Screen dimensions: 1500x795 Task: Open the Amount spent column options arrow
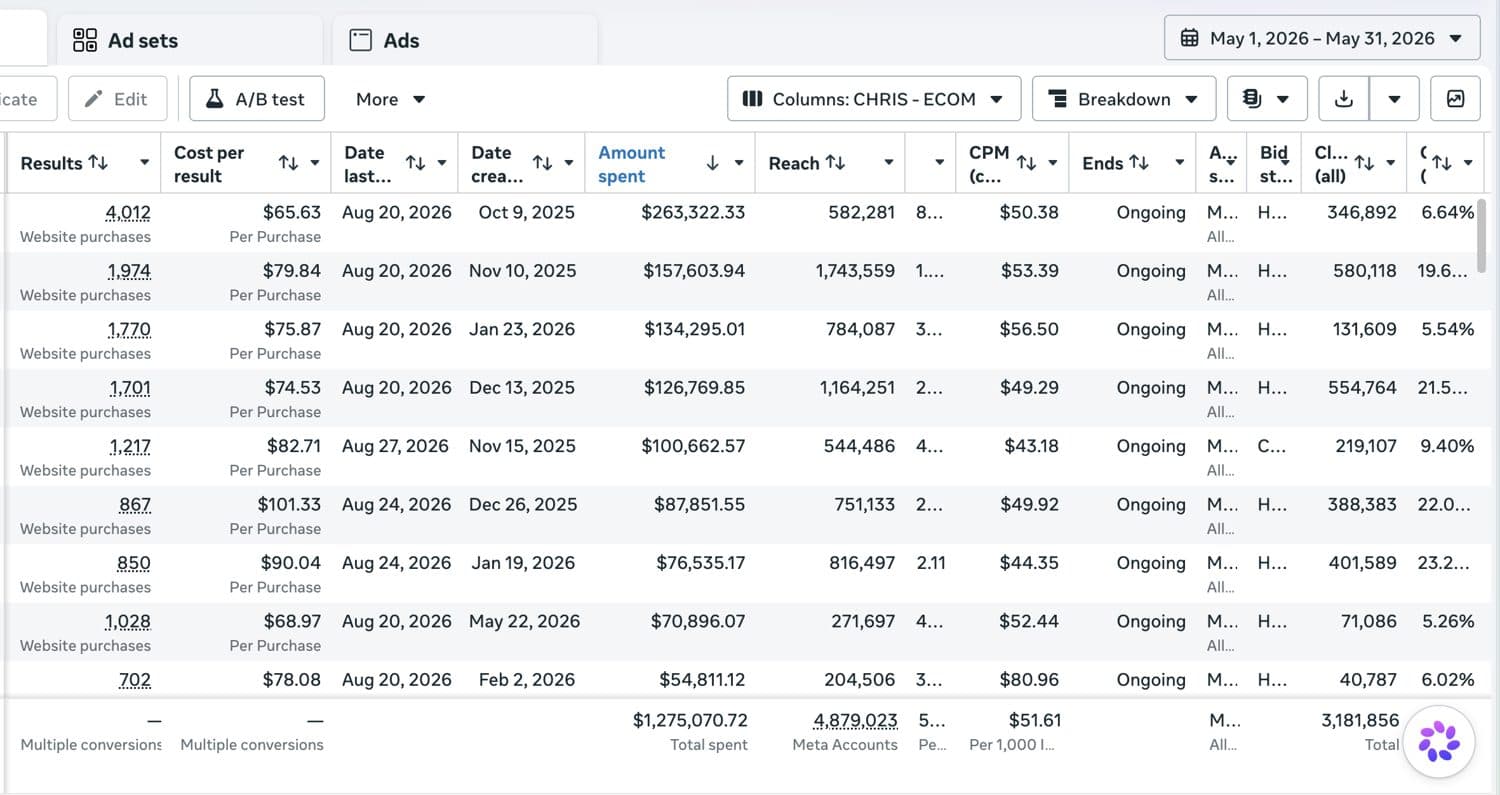(x=739, y=163)
